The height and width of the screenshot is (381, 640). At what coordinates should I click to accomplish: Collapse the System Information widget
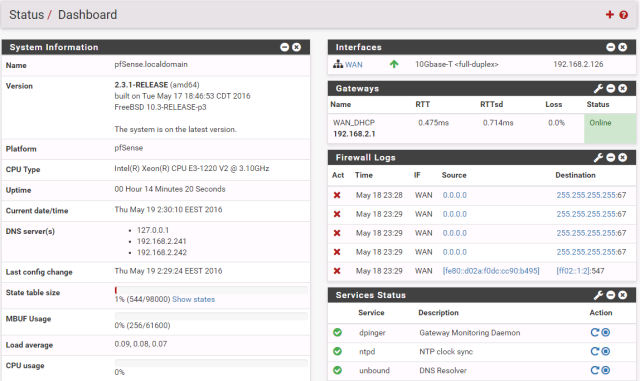coord(284,47)
